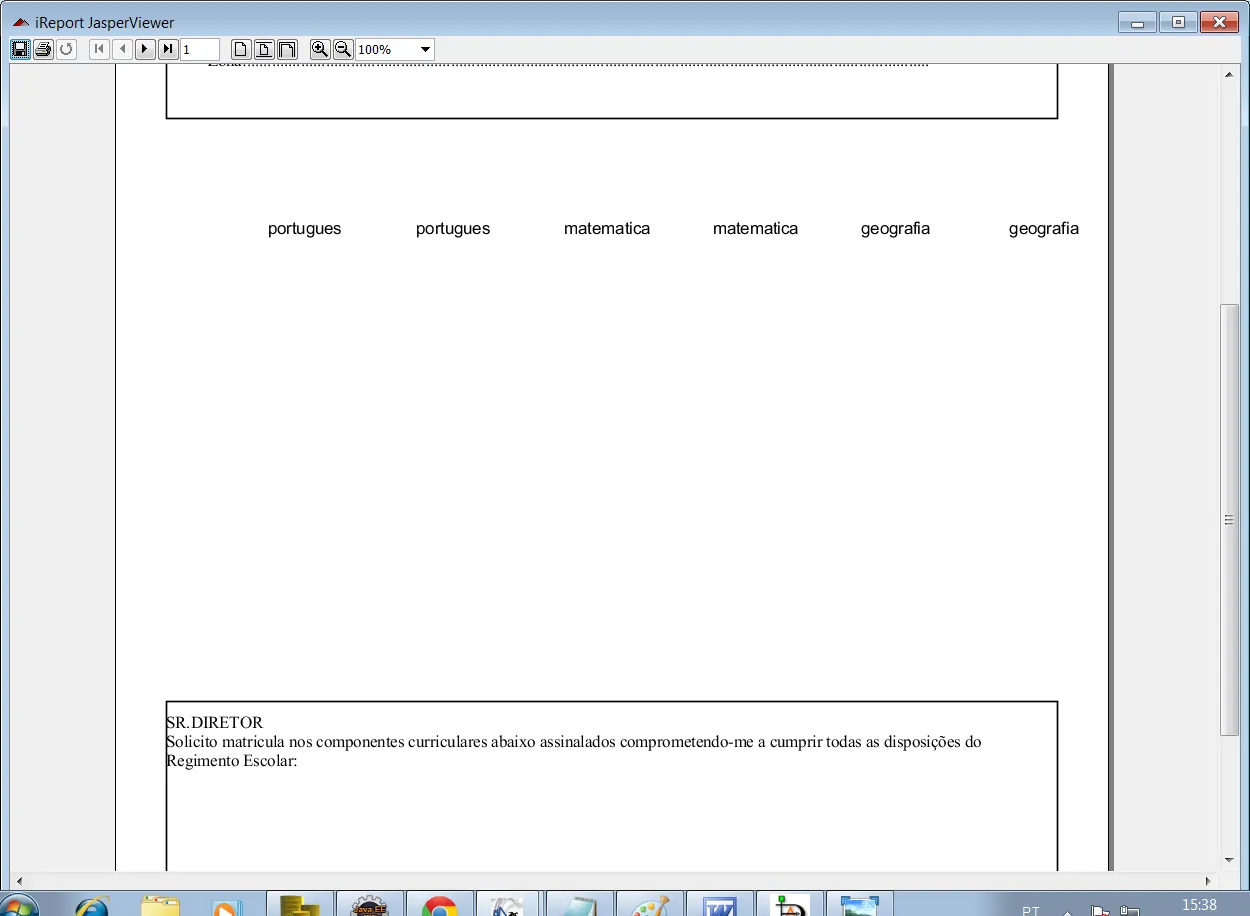Open the Paint palette taskbar icon
This screenshot has width=1250, height=916.
[650, 904]
